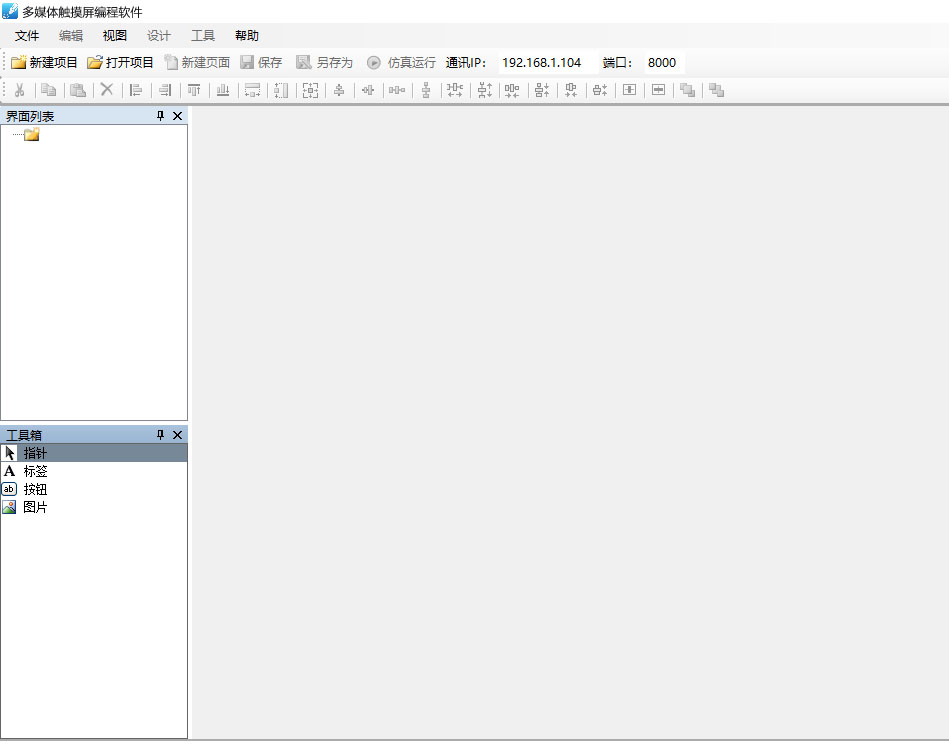Select the folder node in 界面列表 tree
The height and width of the screenshot is (756, 949).
[31, 135]
